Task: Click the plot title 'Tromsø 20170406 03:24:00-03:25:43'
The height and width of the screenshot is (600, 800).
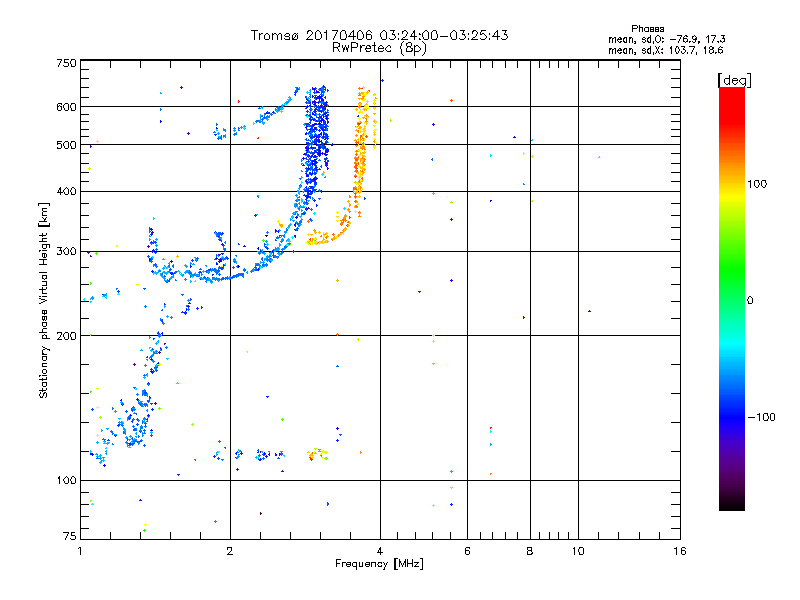Action: (x=379, y=35)
